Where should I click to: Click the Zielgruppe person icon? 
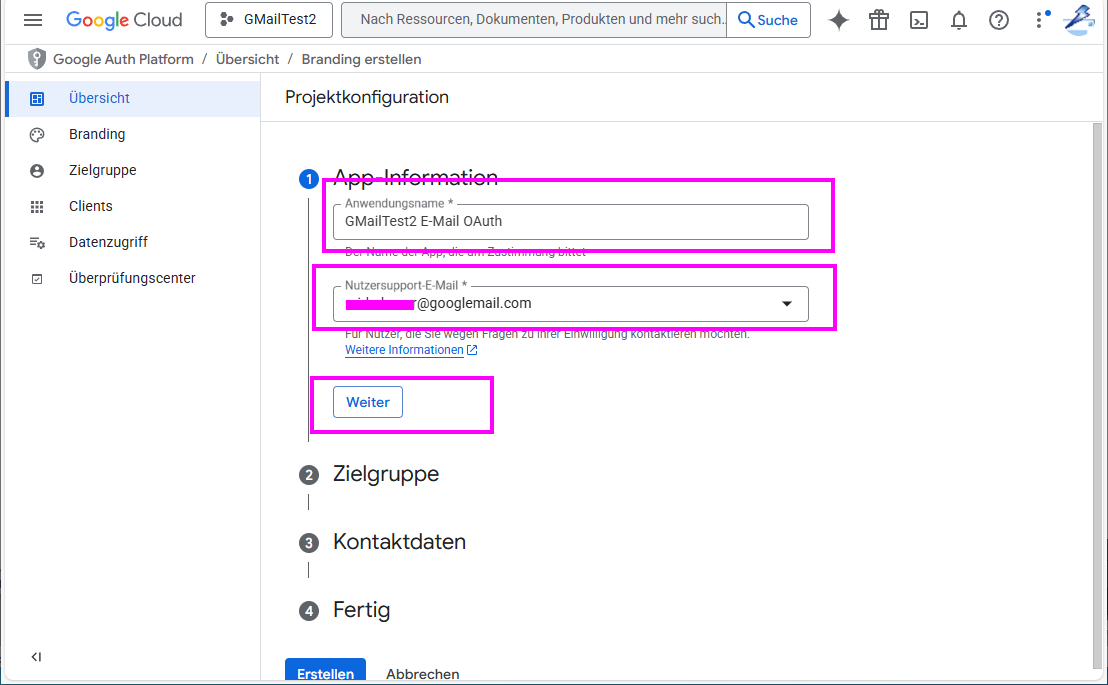37,171
